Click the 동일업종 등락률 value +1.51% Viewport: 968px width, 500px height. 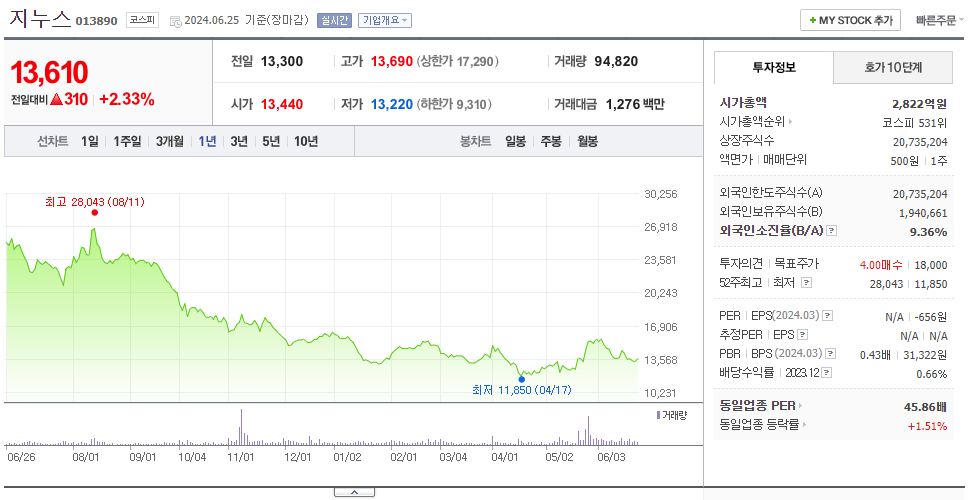point(927,425)
